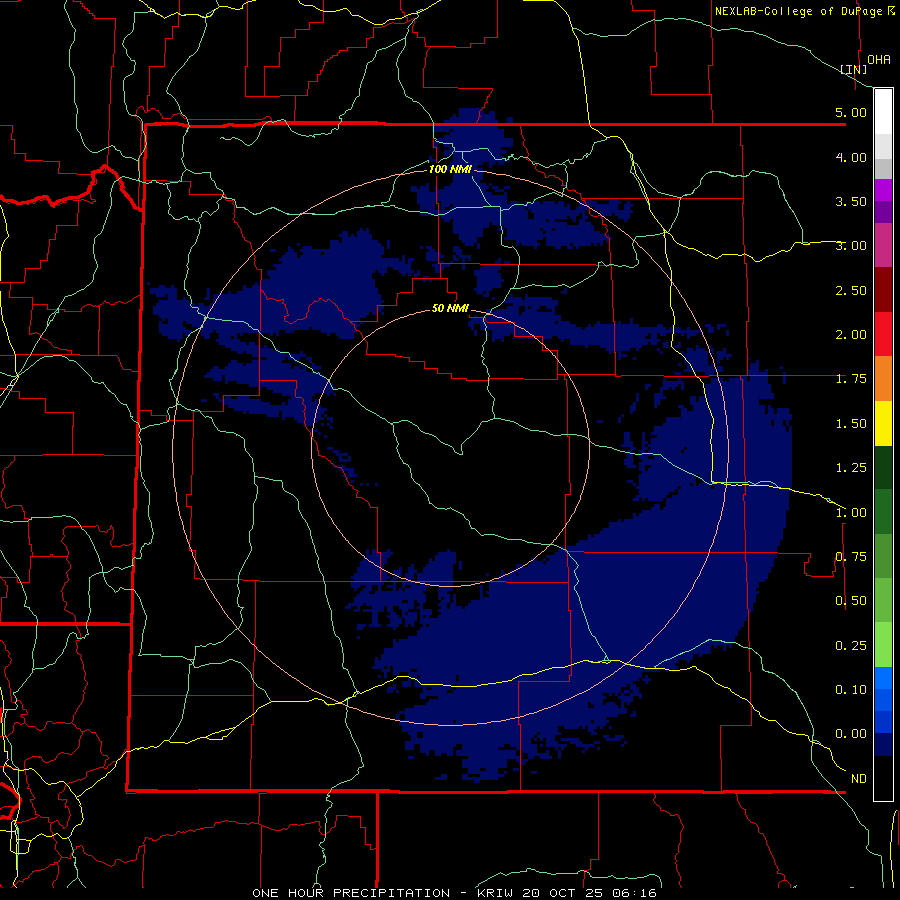Click the 5.00 legend value
This screenshot has width=900, height=900.
(x=851, y=112)
